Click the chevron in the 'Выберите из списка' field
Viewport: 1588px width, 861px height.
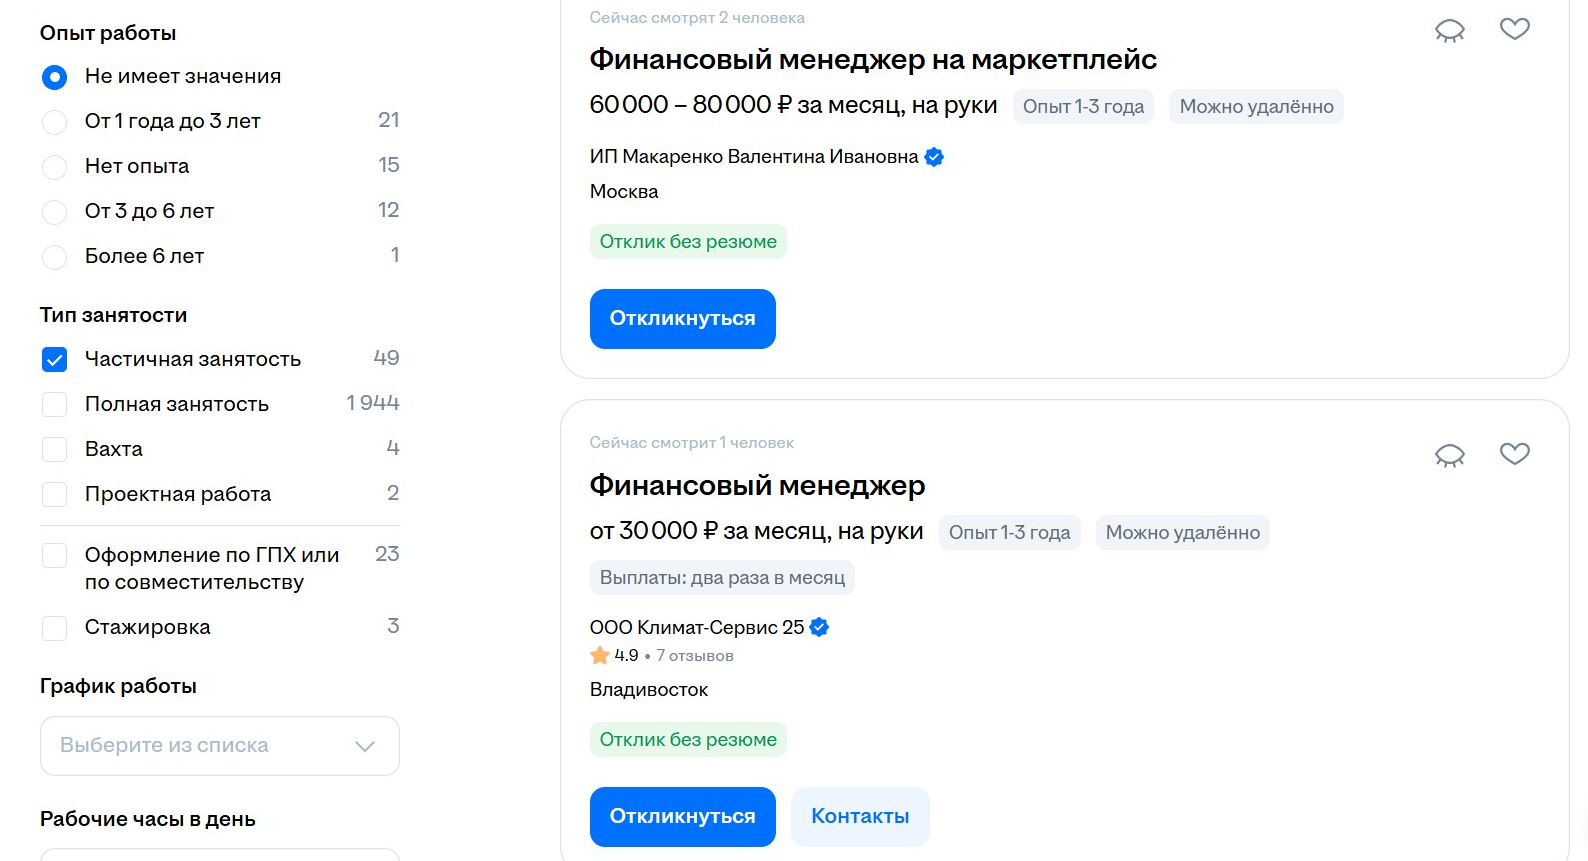(x=365, y=746)
